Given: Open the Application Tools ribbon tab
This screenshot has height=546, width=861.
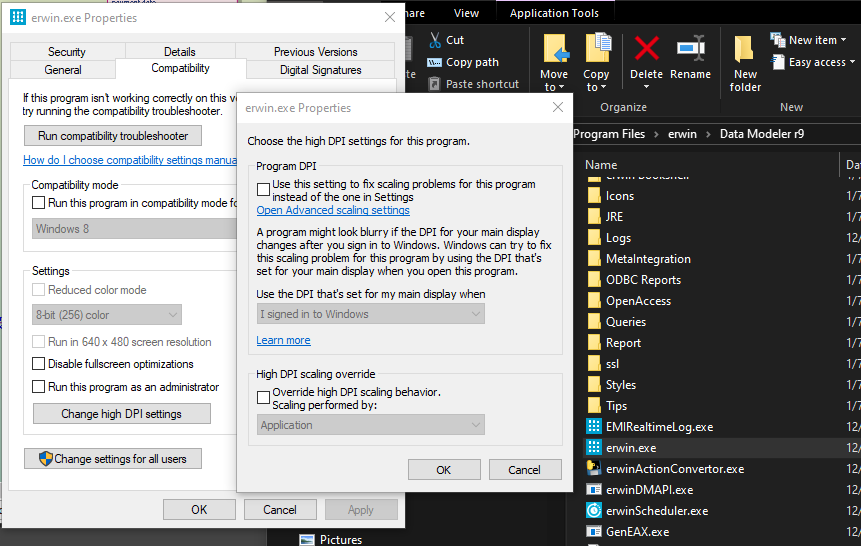Looking at the screenshot, I should [x=554, y=13].
